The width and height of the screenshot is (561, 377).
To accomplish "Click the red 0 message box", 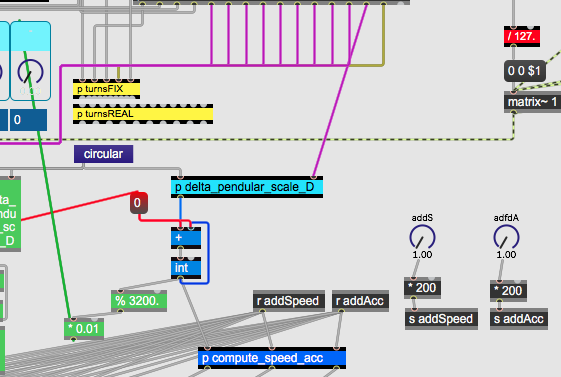I will coord(139,203).
